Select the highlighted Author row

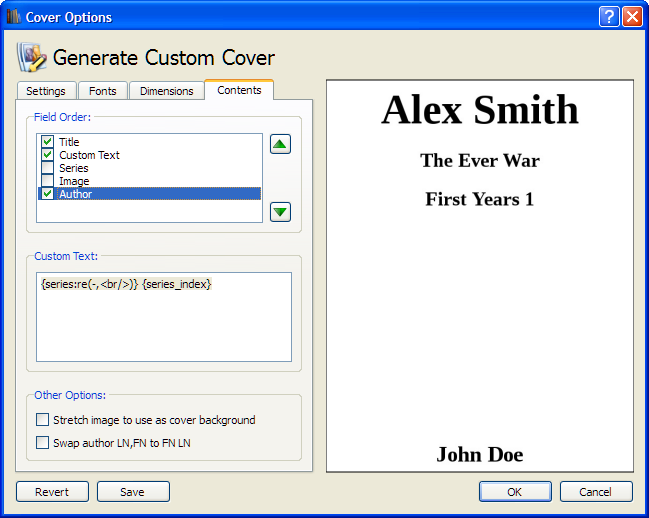pos(149,194)
